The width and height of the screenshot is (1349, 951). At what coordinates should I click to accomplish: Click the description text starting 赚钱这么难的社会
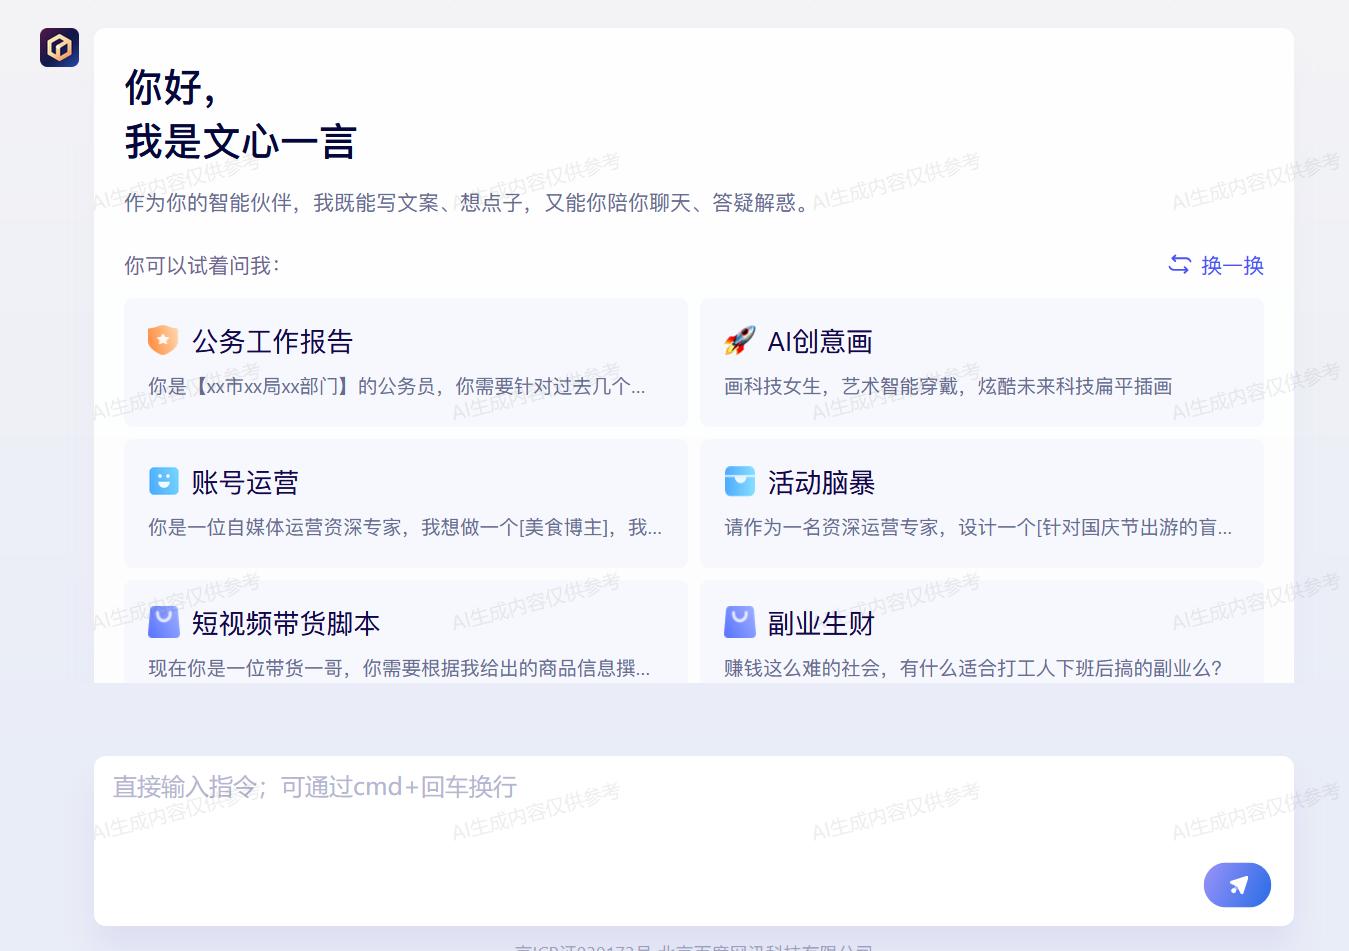pyautogui.click(x=972, y=668)
